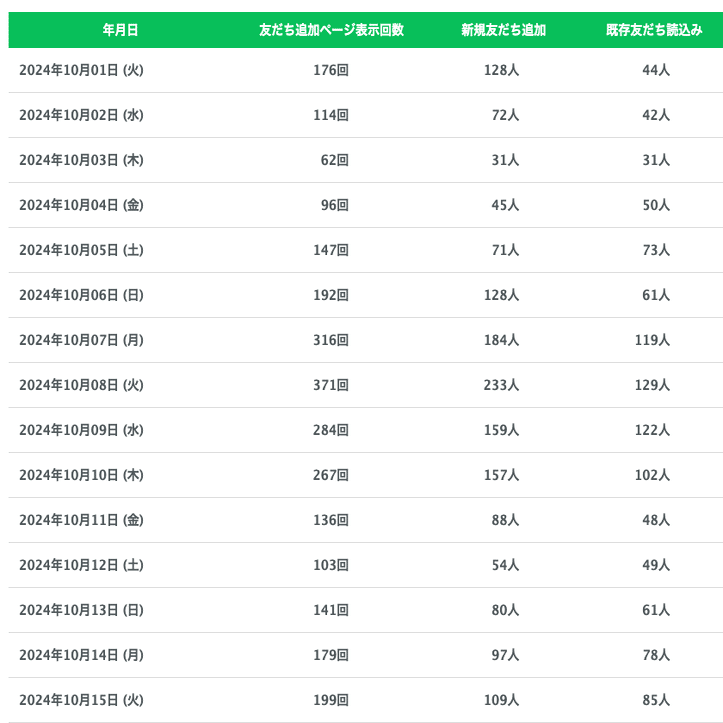This screenshot has height=723, width=723.
Task: Select the 54人 new friends value
Action: pyautogui.click(x=504, y=565)
